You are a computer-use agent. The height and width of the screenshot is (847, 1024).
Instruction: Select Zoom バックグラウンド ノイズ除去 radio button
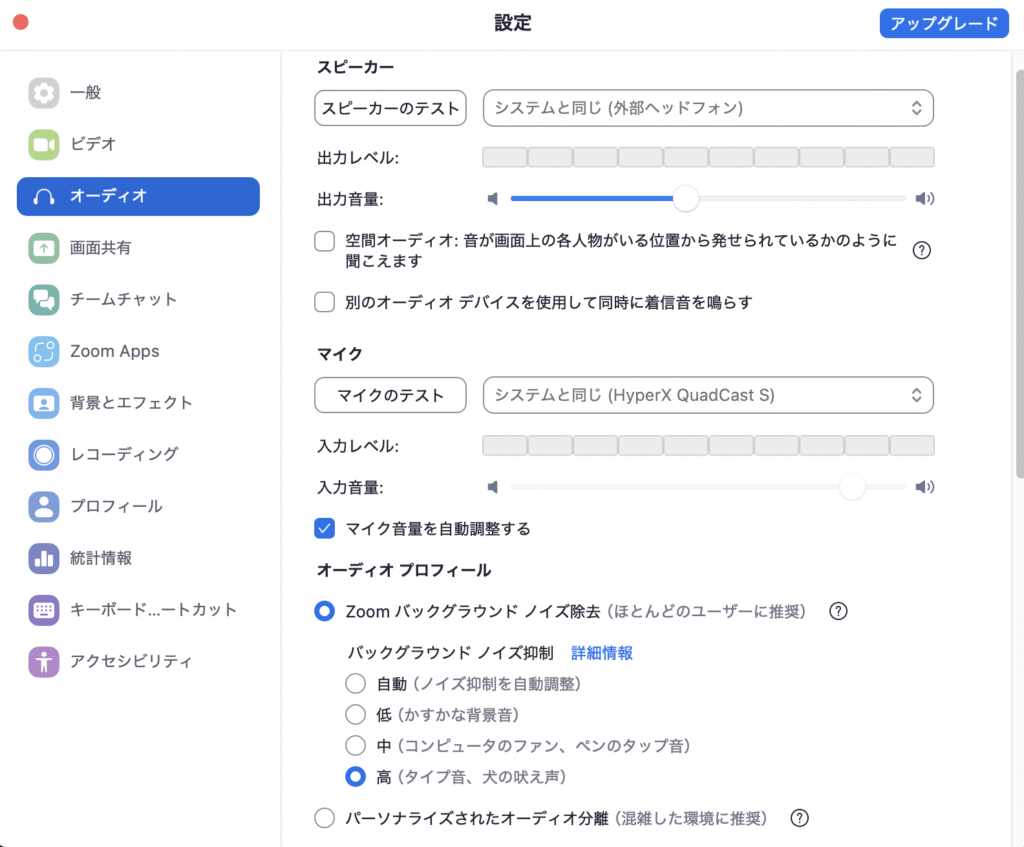[x=325, y=611]
